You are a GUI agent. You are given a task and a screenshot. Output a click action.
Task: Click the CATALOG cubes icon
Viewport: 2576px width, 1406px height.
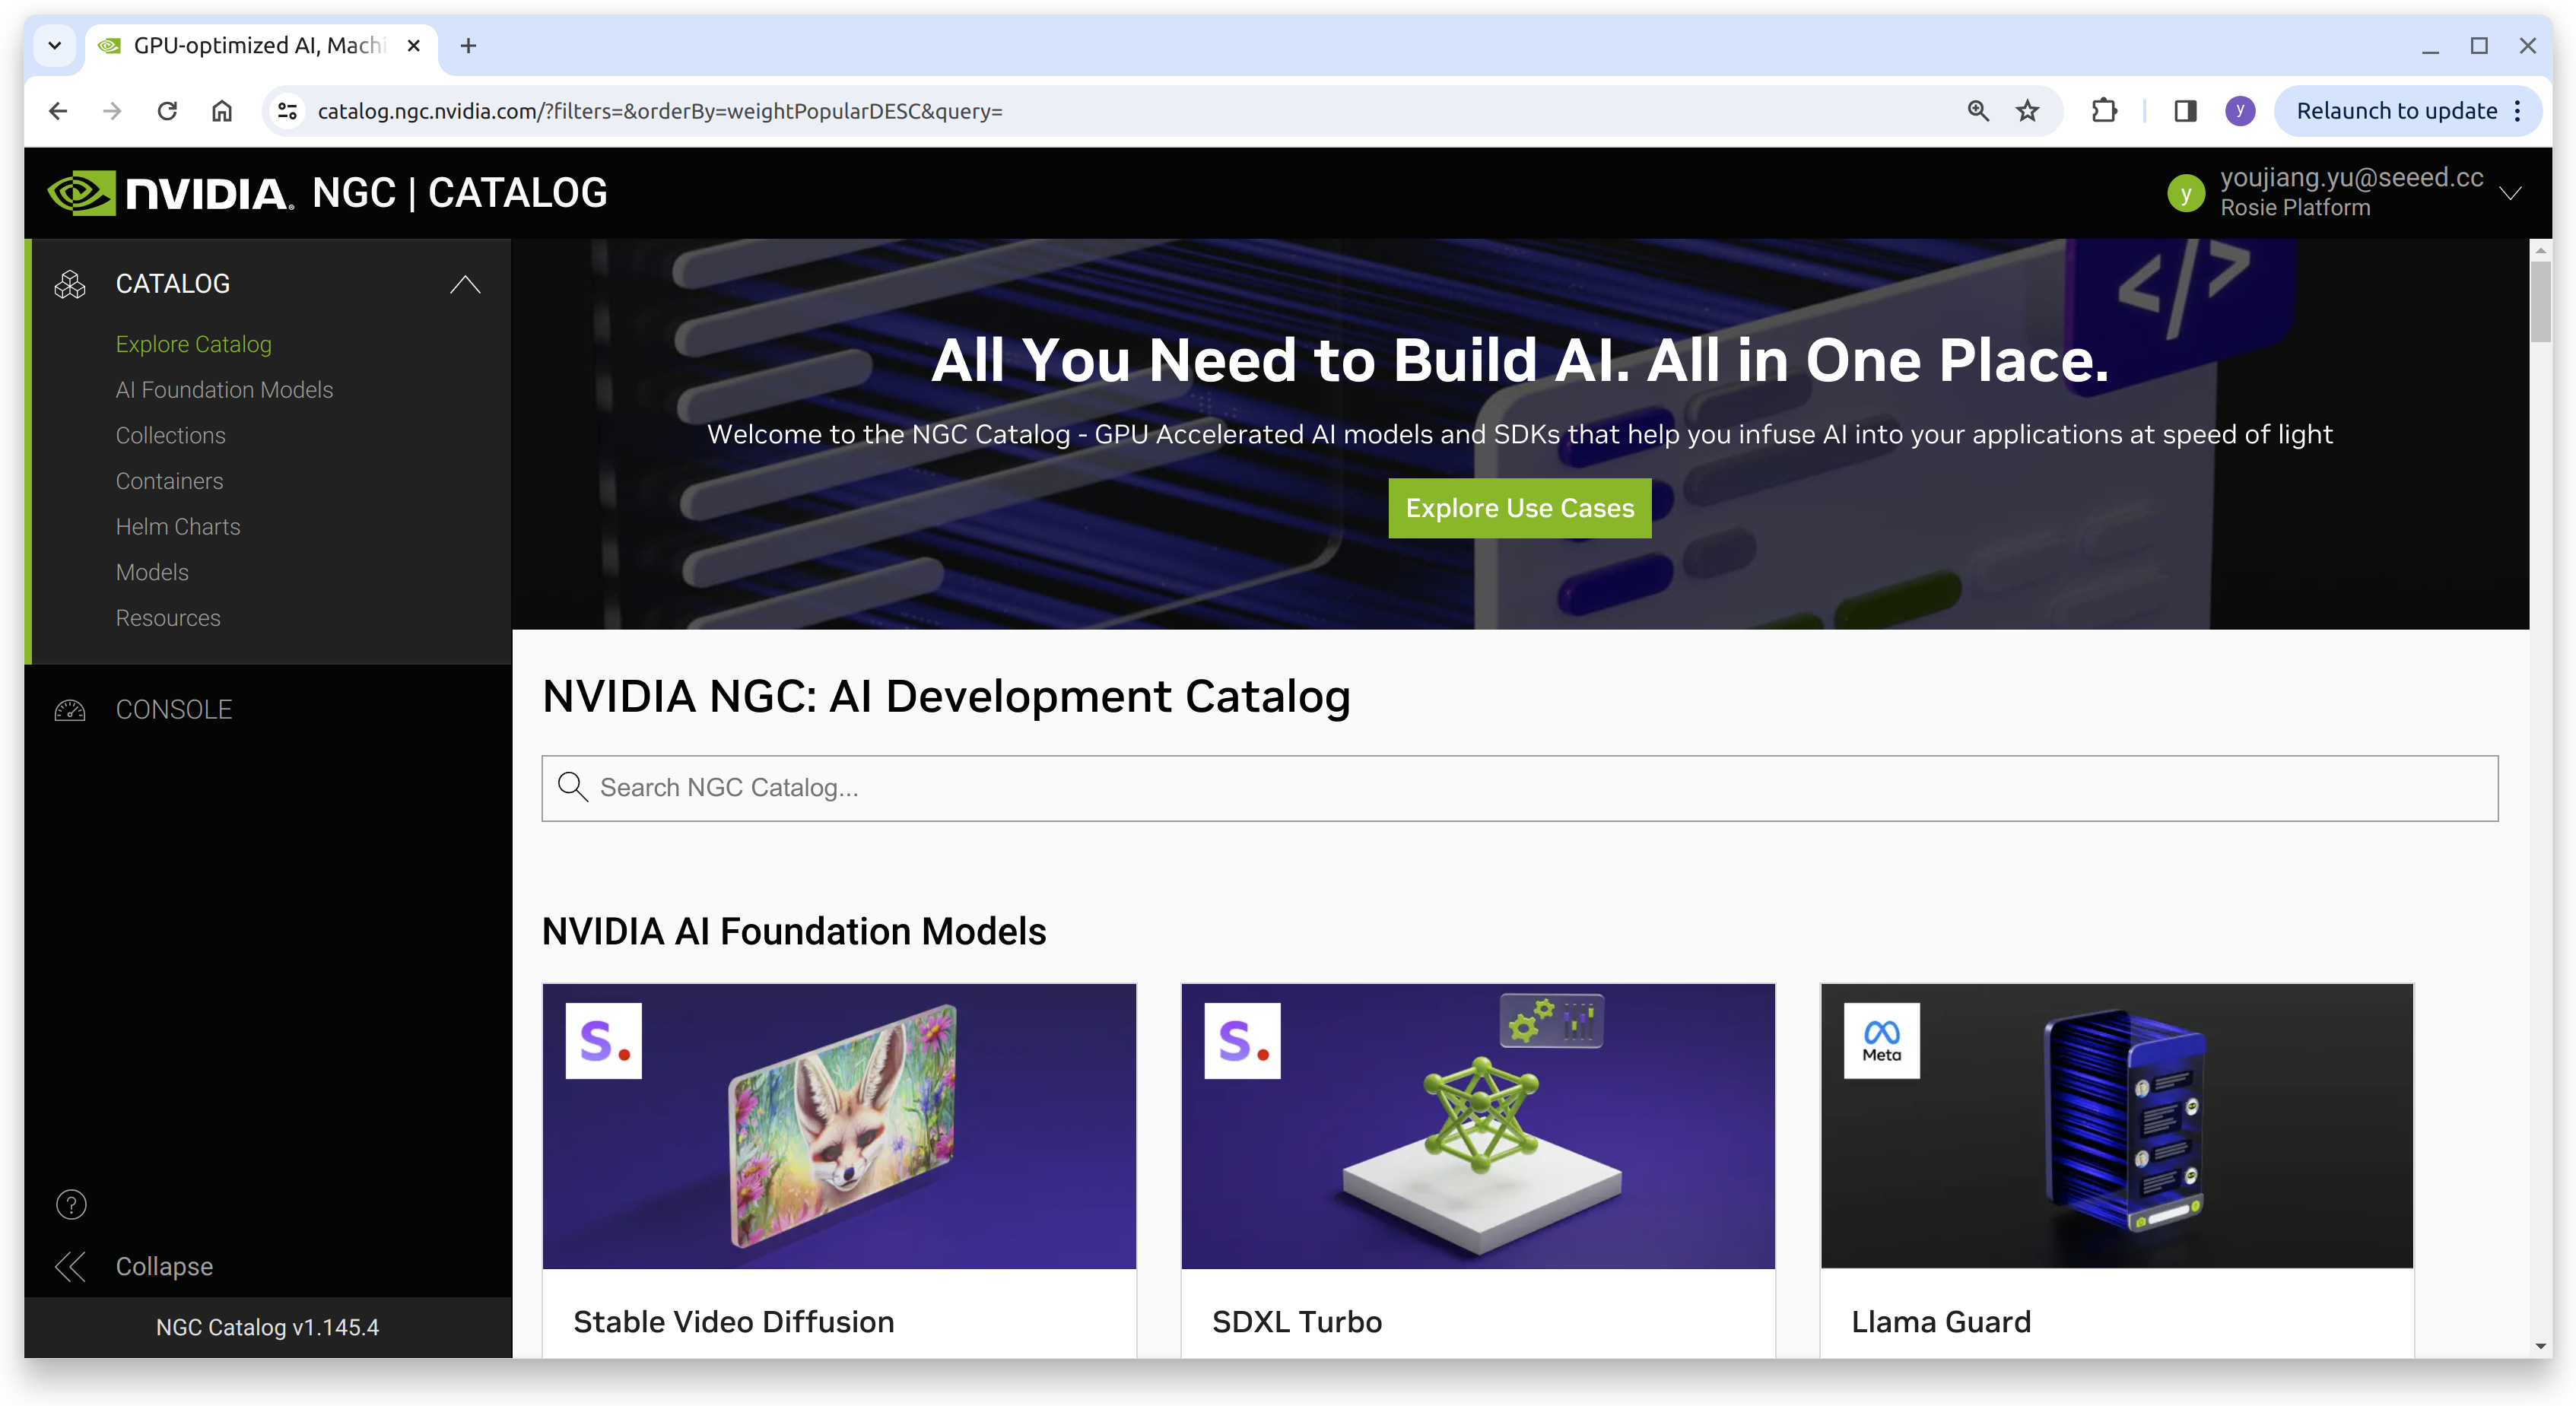(70, 285)
